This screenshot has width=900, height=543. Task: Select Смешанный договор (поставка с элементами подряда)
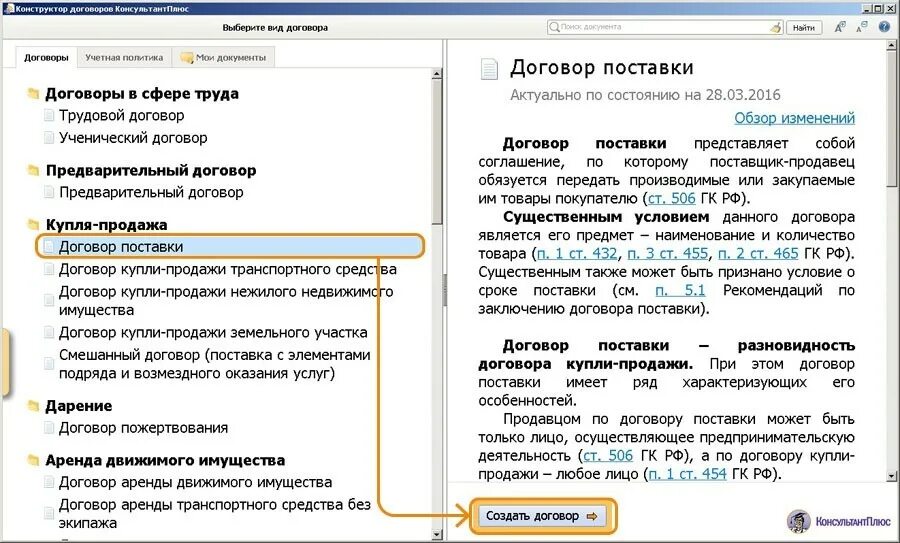click(x=214, y=364)
